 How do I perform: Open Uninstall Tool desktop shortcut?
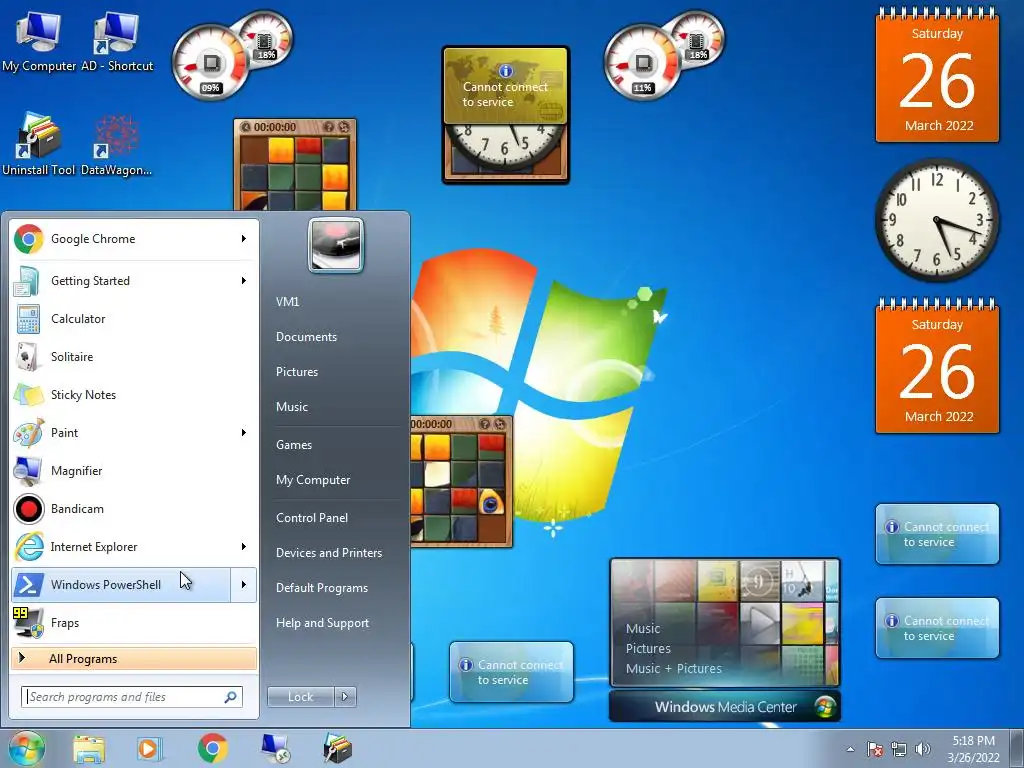[x=39, y=144]
